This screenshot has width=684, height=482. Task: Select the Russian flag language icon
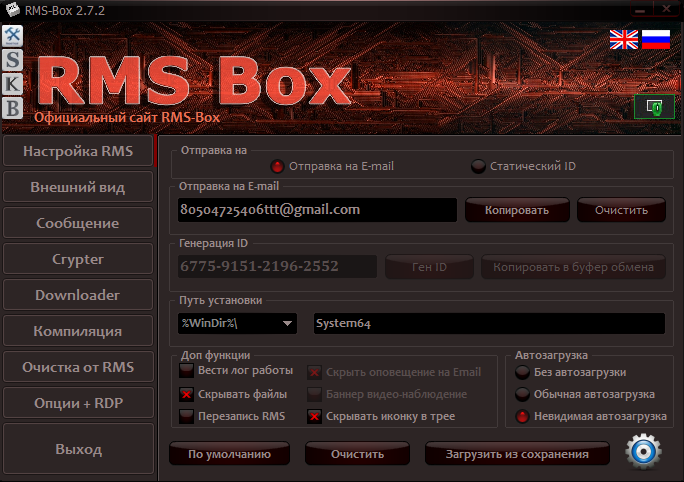[x=655, y=40]
